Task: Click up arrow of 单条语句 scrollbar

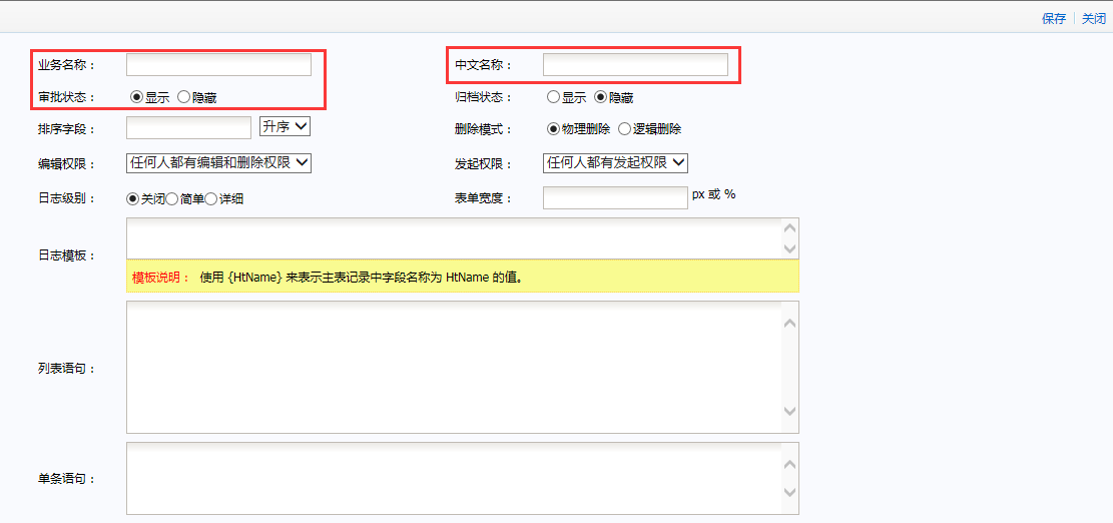Action: point(790,465)
